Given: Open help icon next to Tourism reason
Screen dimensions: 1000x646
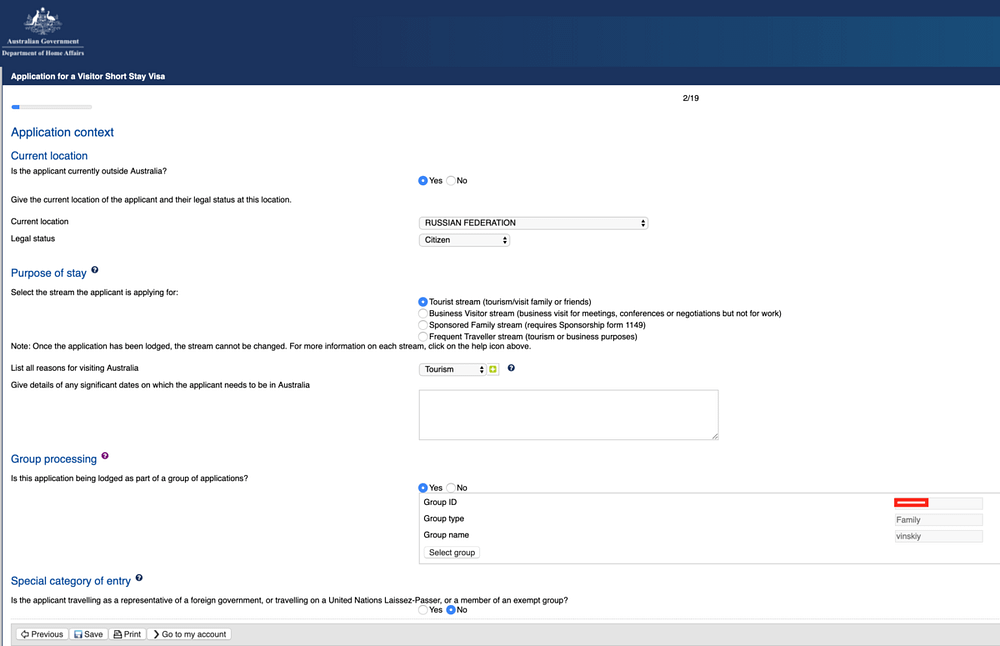Looking at the screenshot, I should (x=511, y=368).
